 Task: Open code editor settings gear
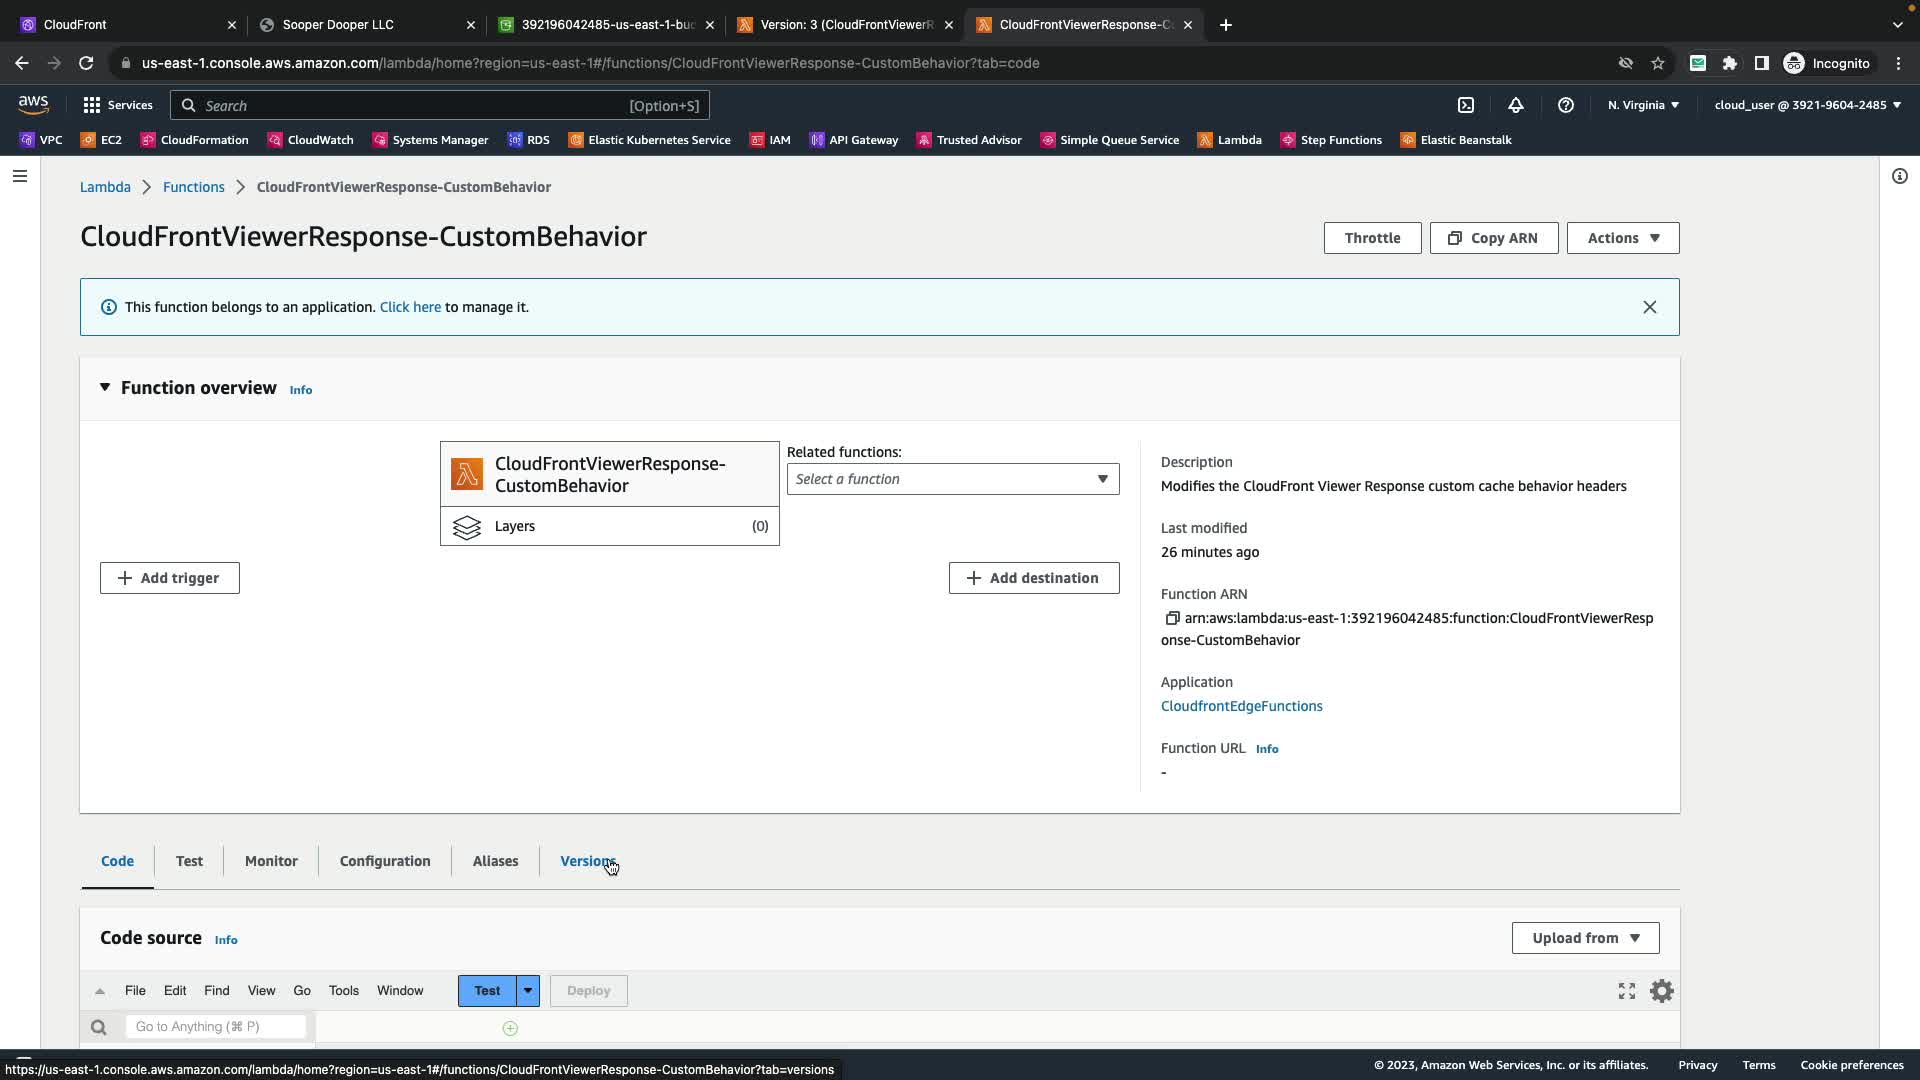coord(1661,991)
